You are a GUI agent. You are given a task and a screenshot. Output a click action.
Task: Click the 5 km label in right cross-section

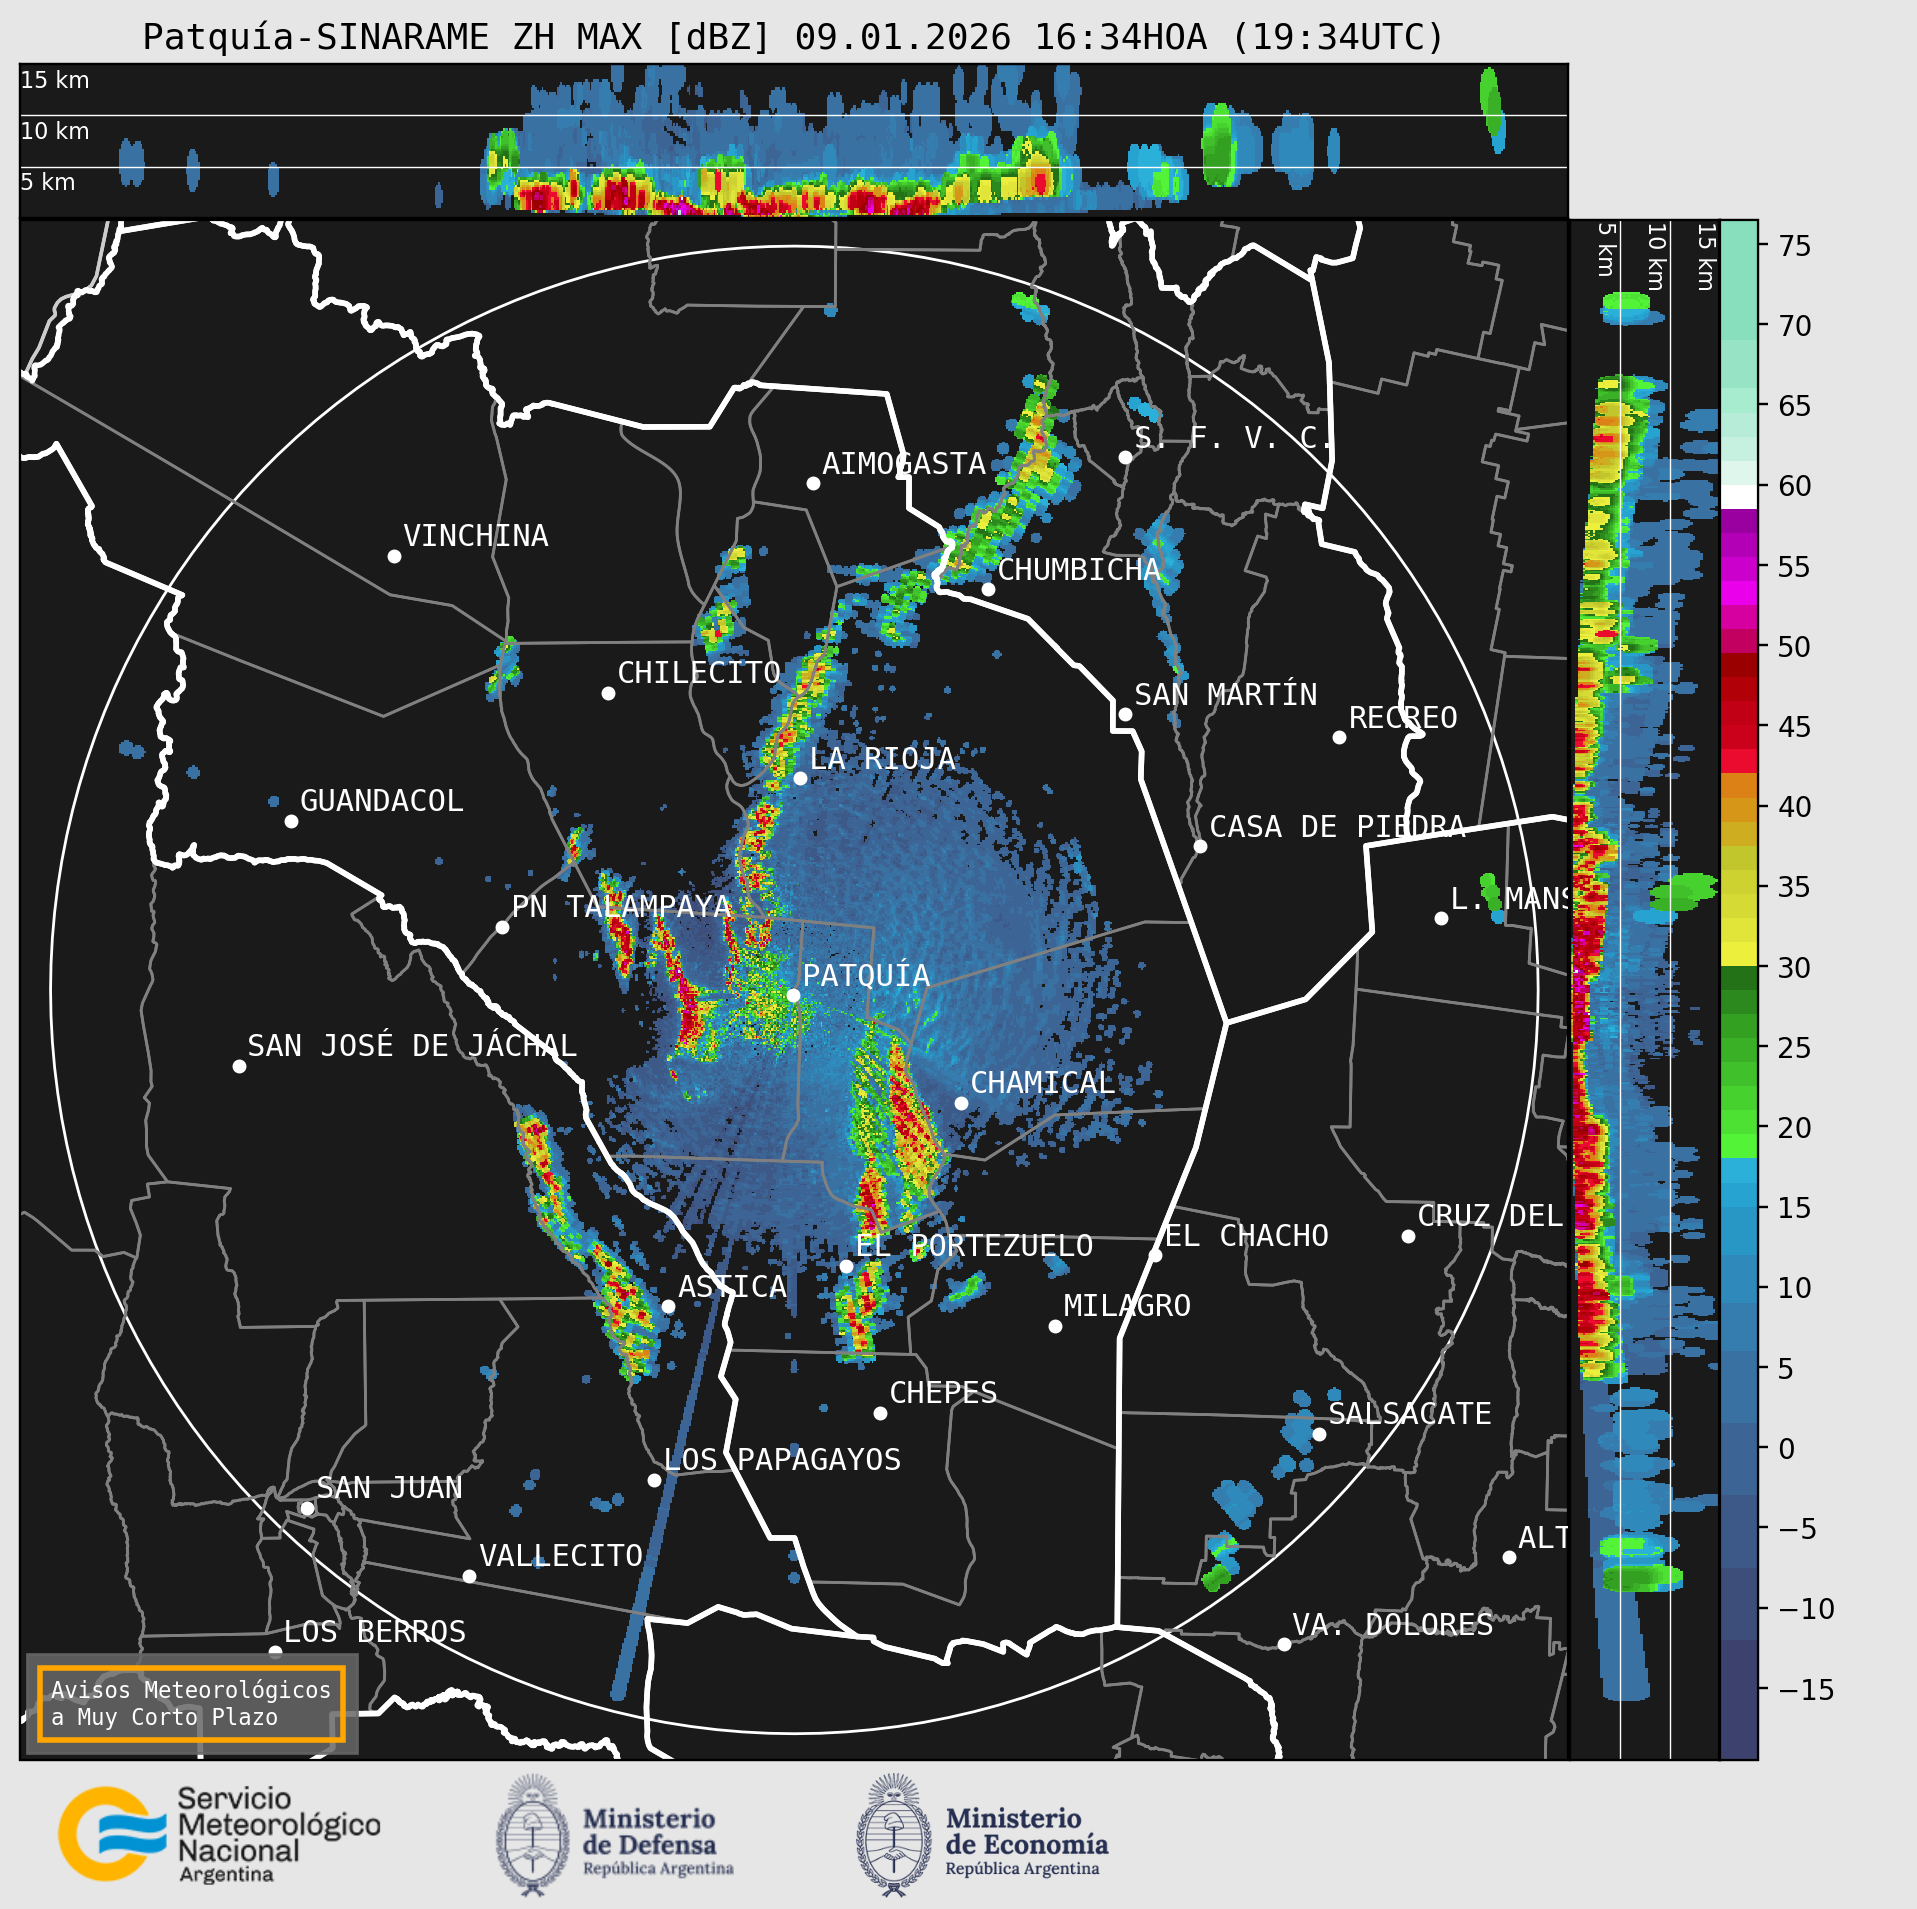click(1606, 249)
